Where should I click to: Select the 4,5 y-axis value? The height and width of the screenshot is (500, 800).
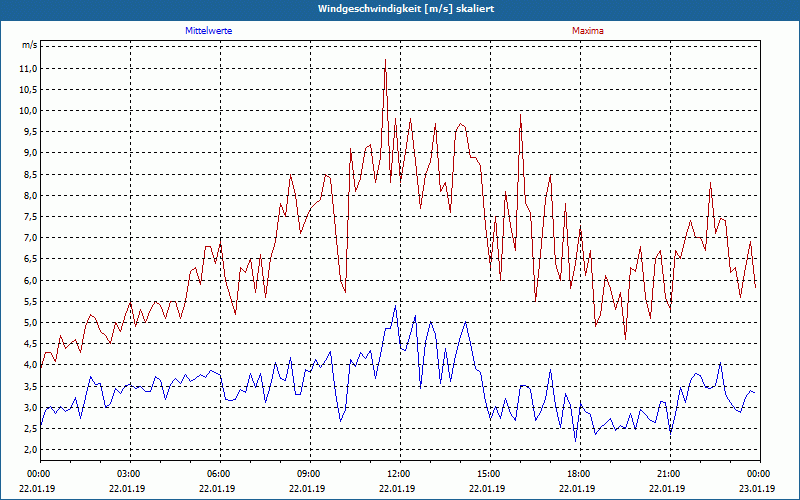click(x=30, y=344)
